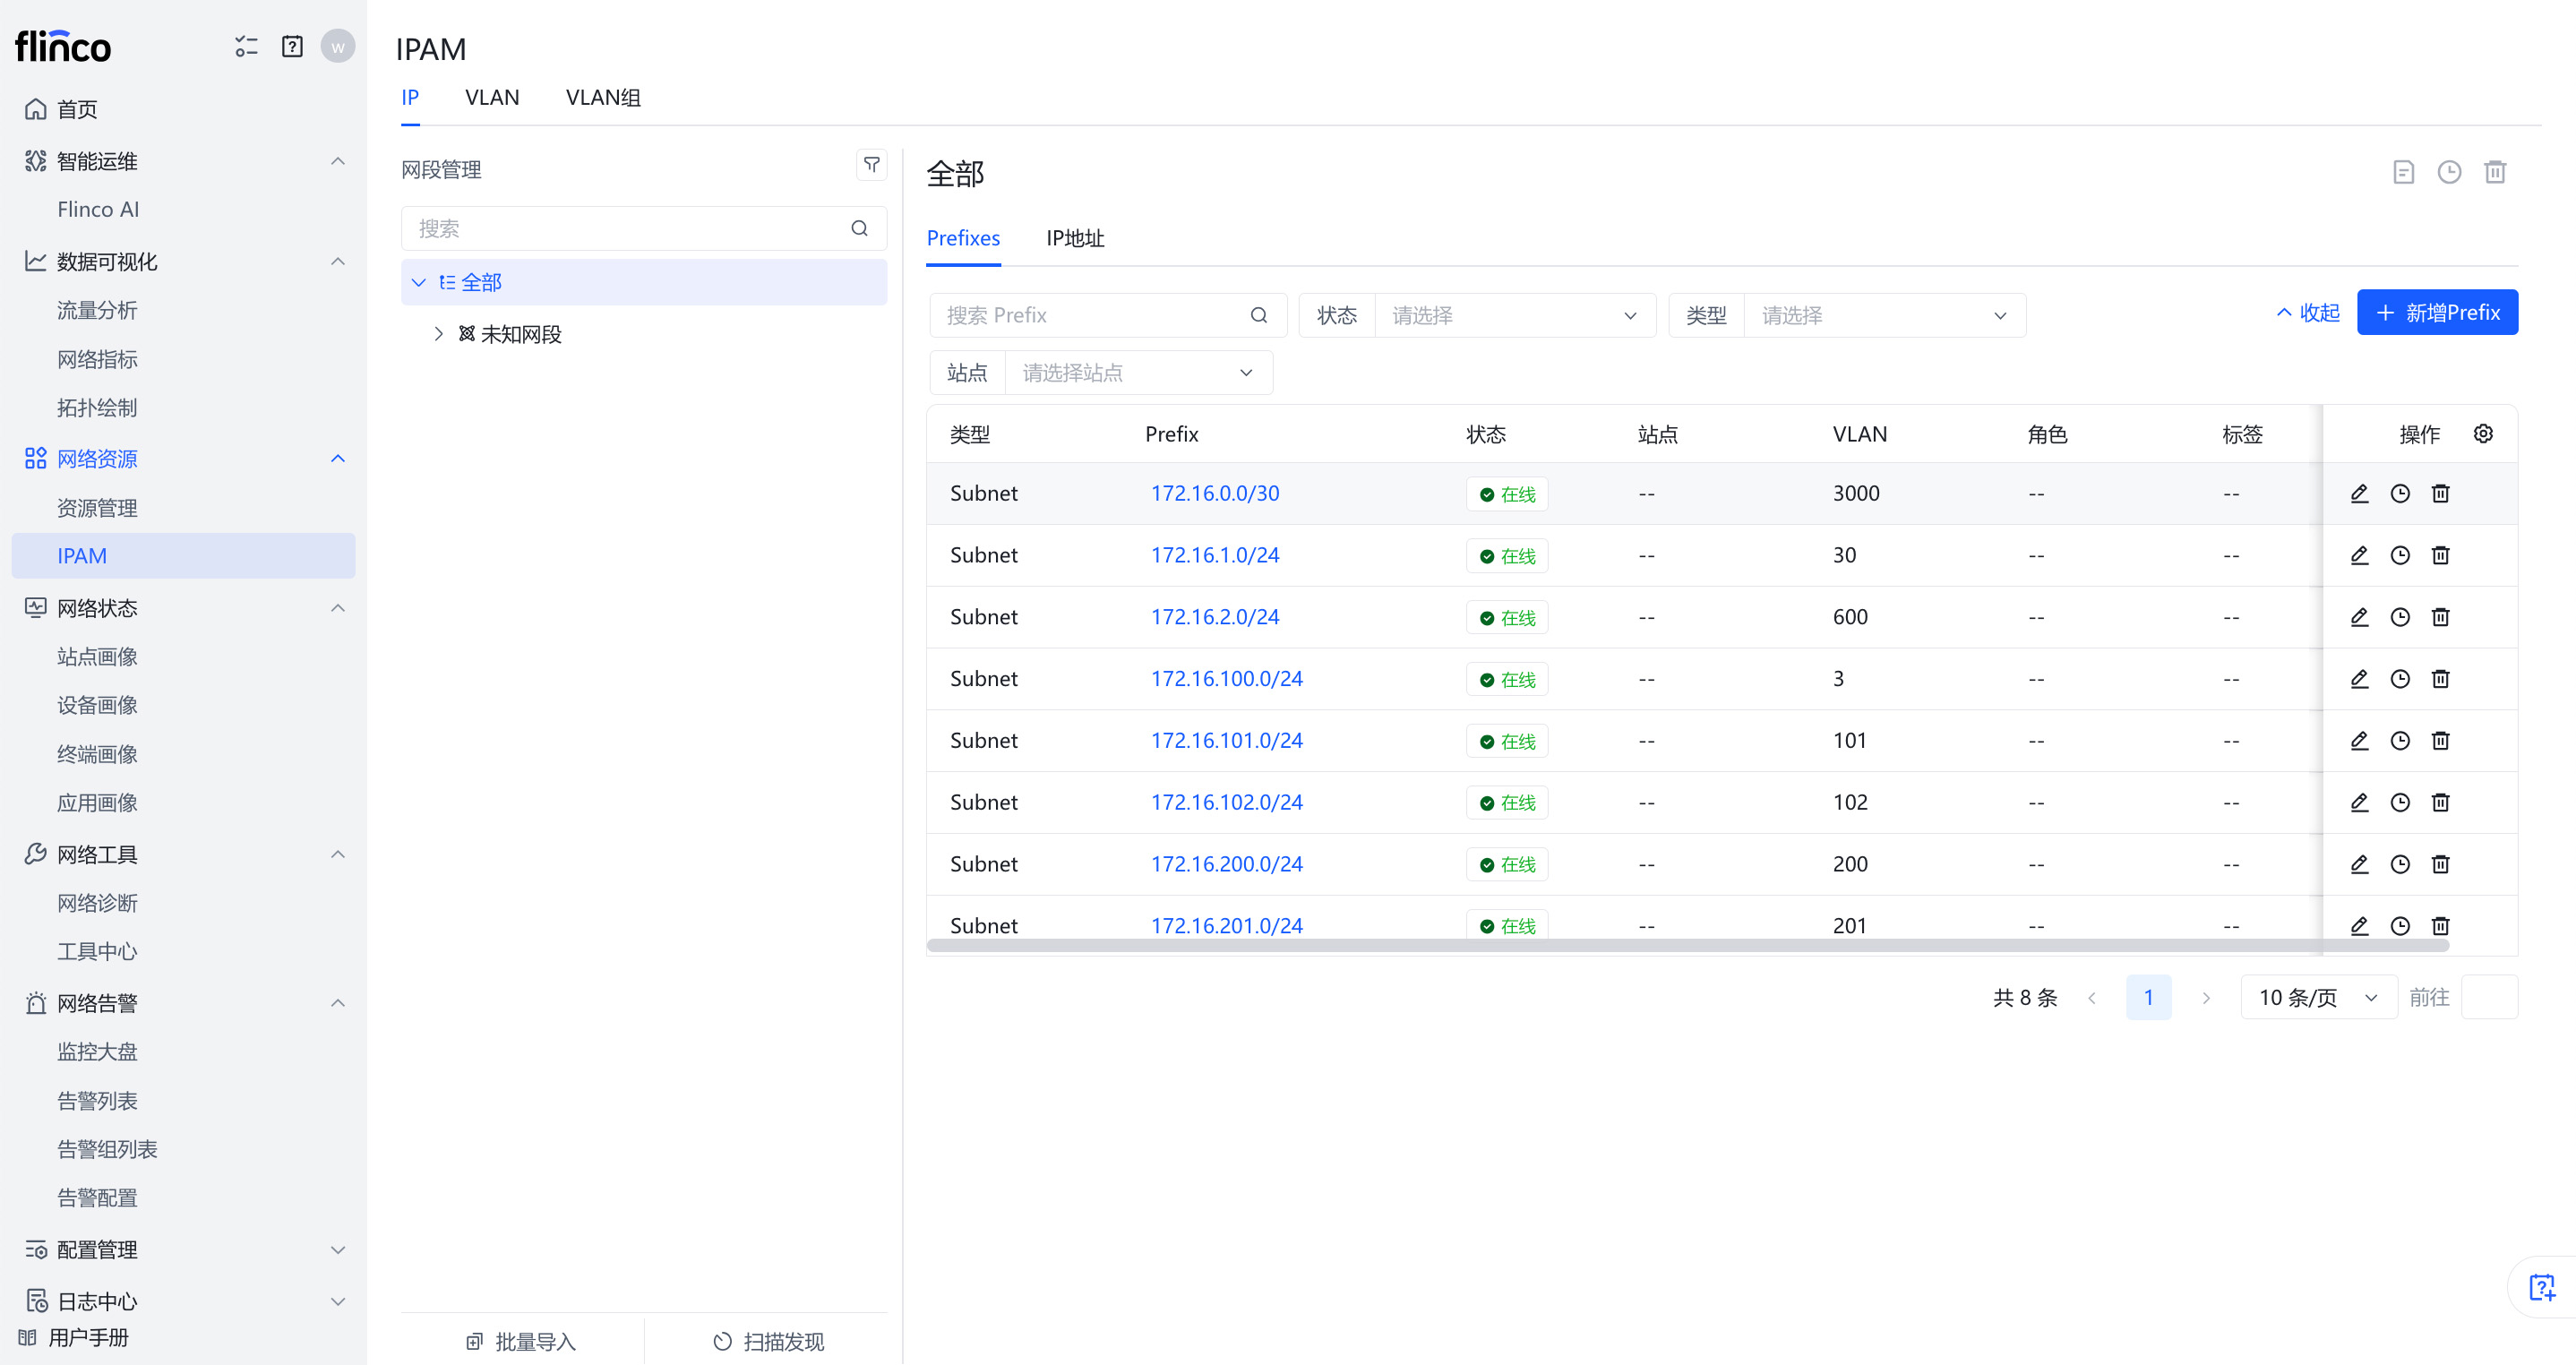Click the filter icon beside 网段管理

(871, 165)
